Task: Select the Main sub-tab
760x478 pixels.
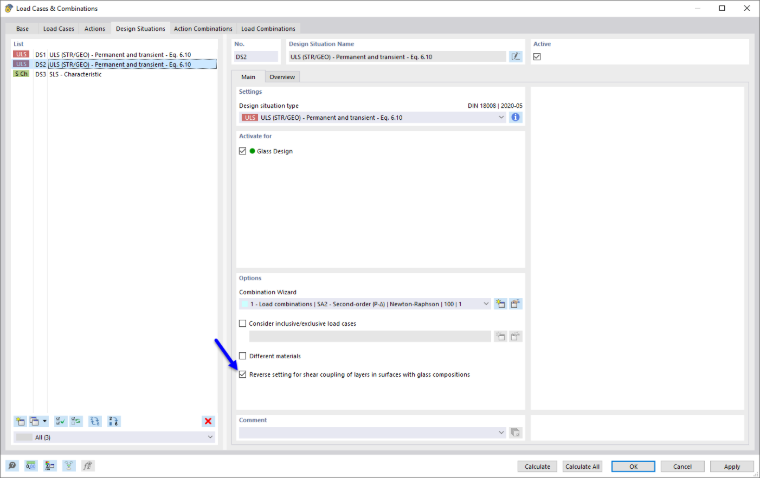Action: (x=248, y=77)
